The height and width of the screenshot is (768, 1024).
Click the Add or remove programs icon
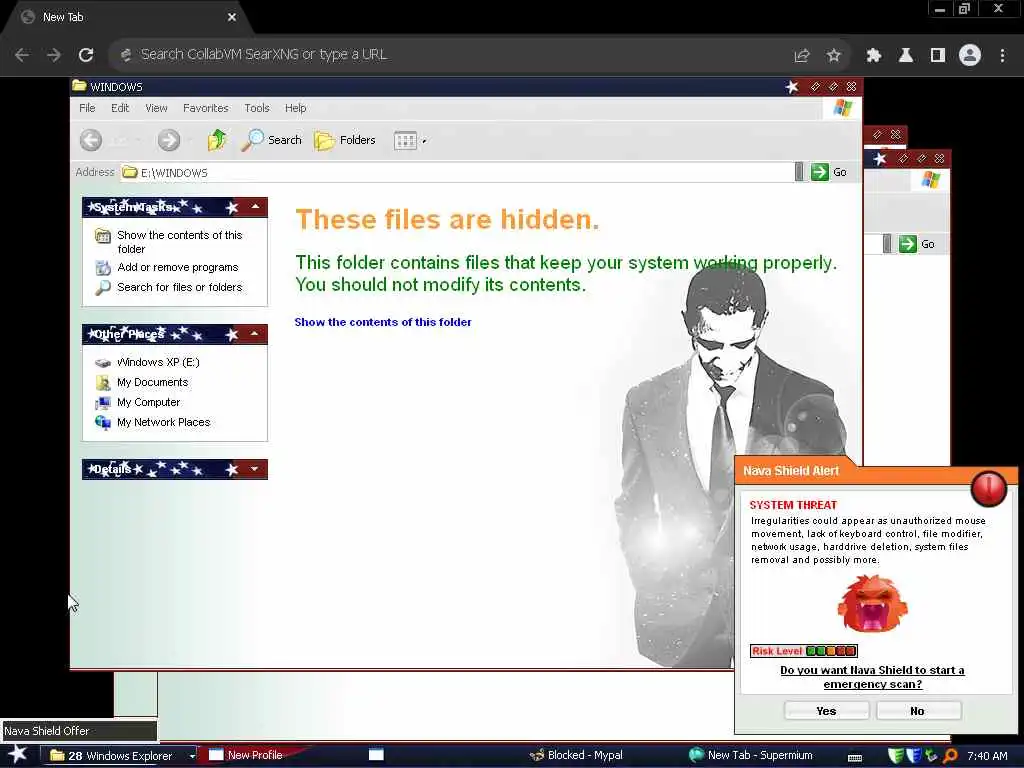[103, 268]
